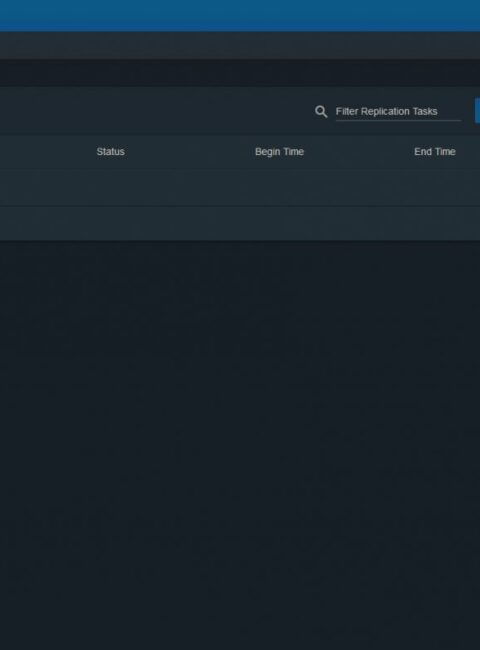Sort by Begin Time column header

tap(279, 152)
